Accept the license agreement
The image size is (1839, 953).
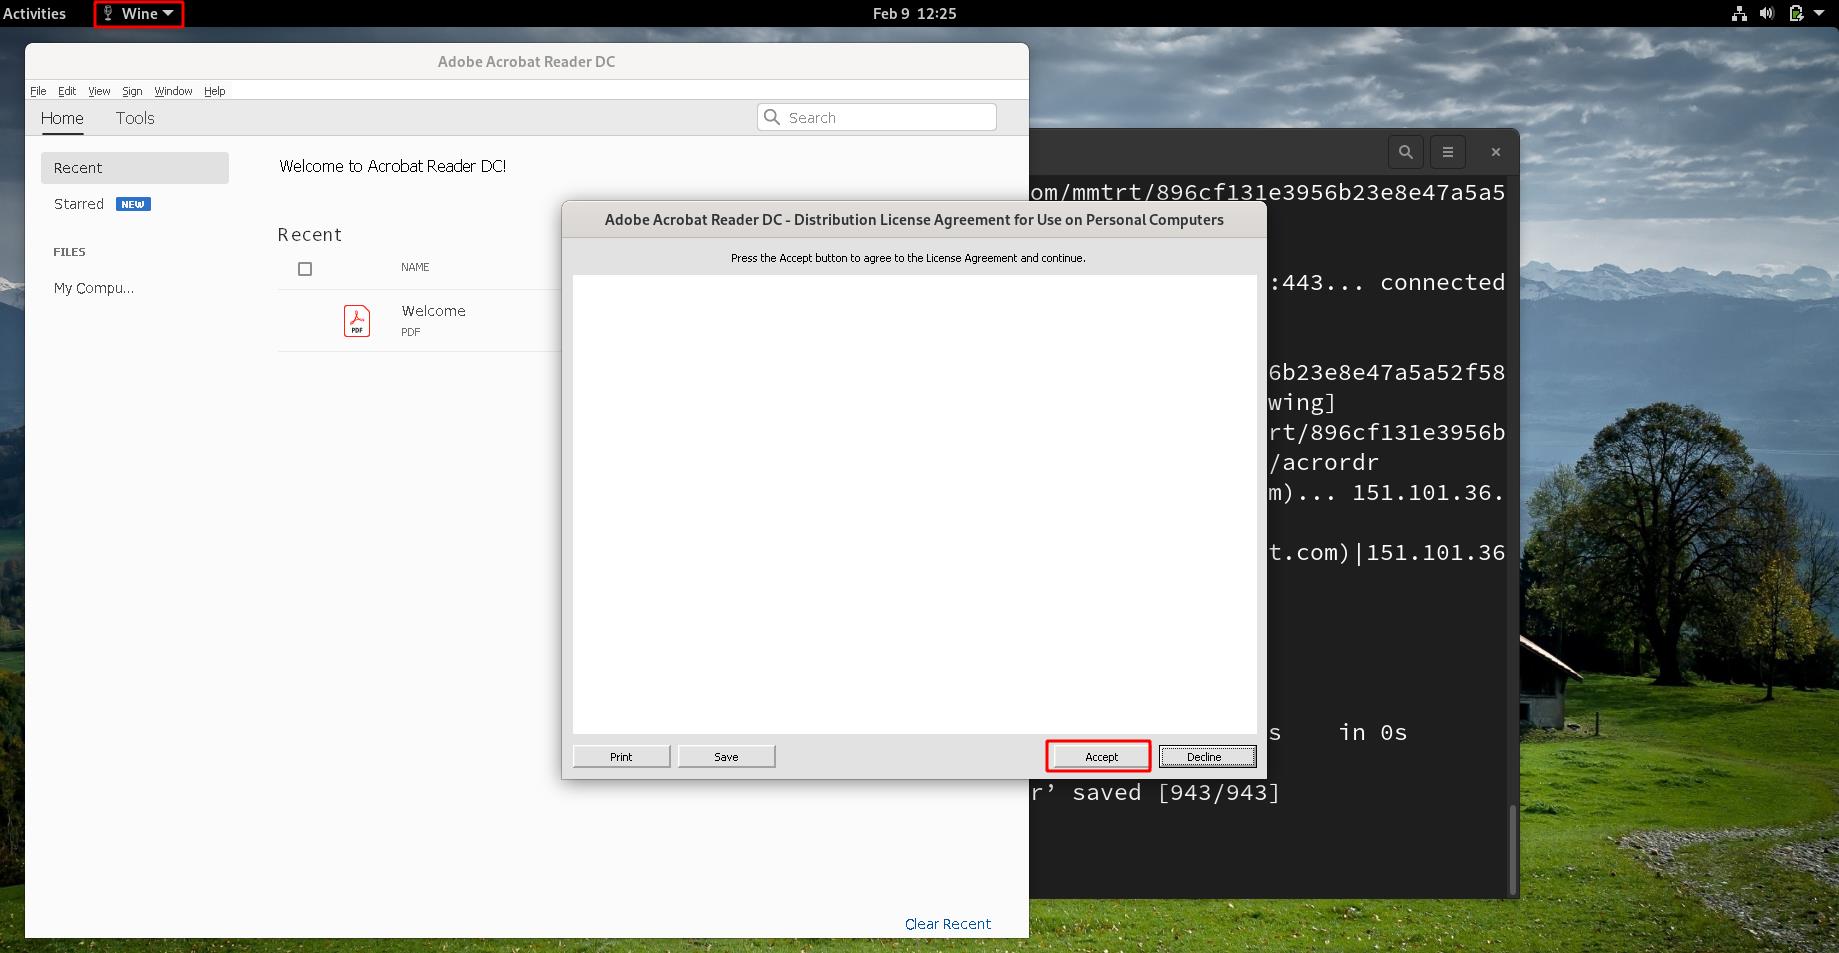(x=1100, y=757)
